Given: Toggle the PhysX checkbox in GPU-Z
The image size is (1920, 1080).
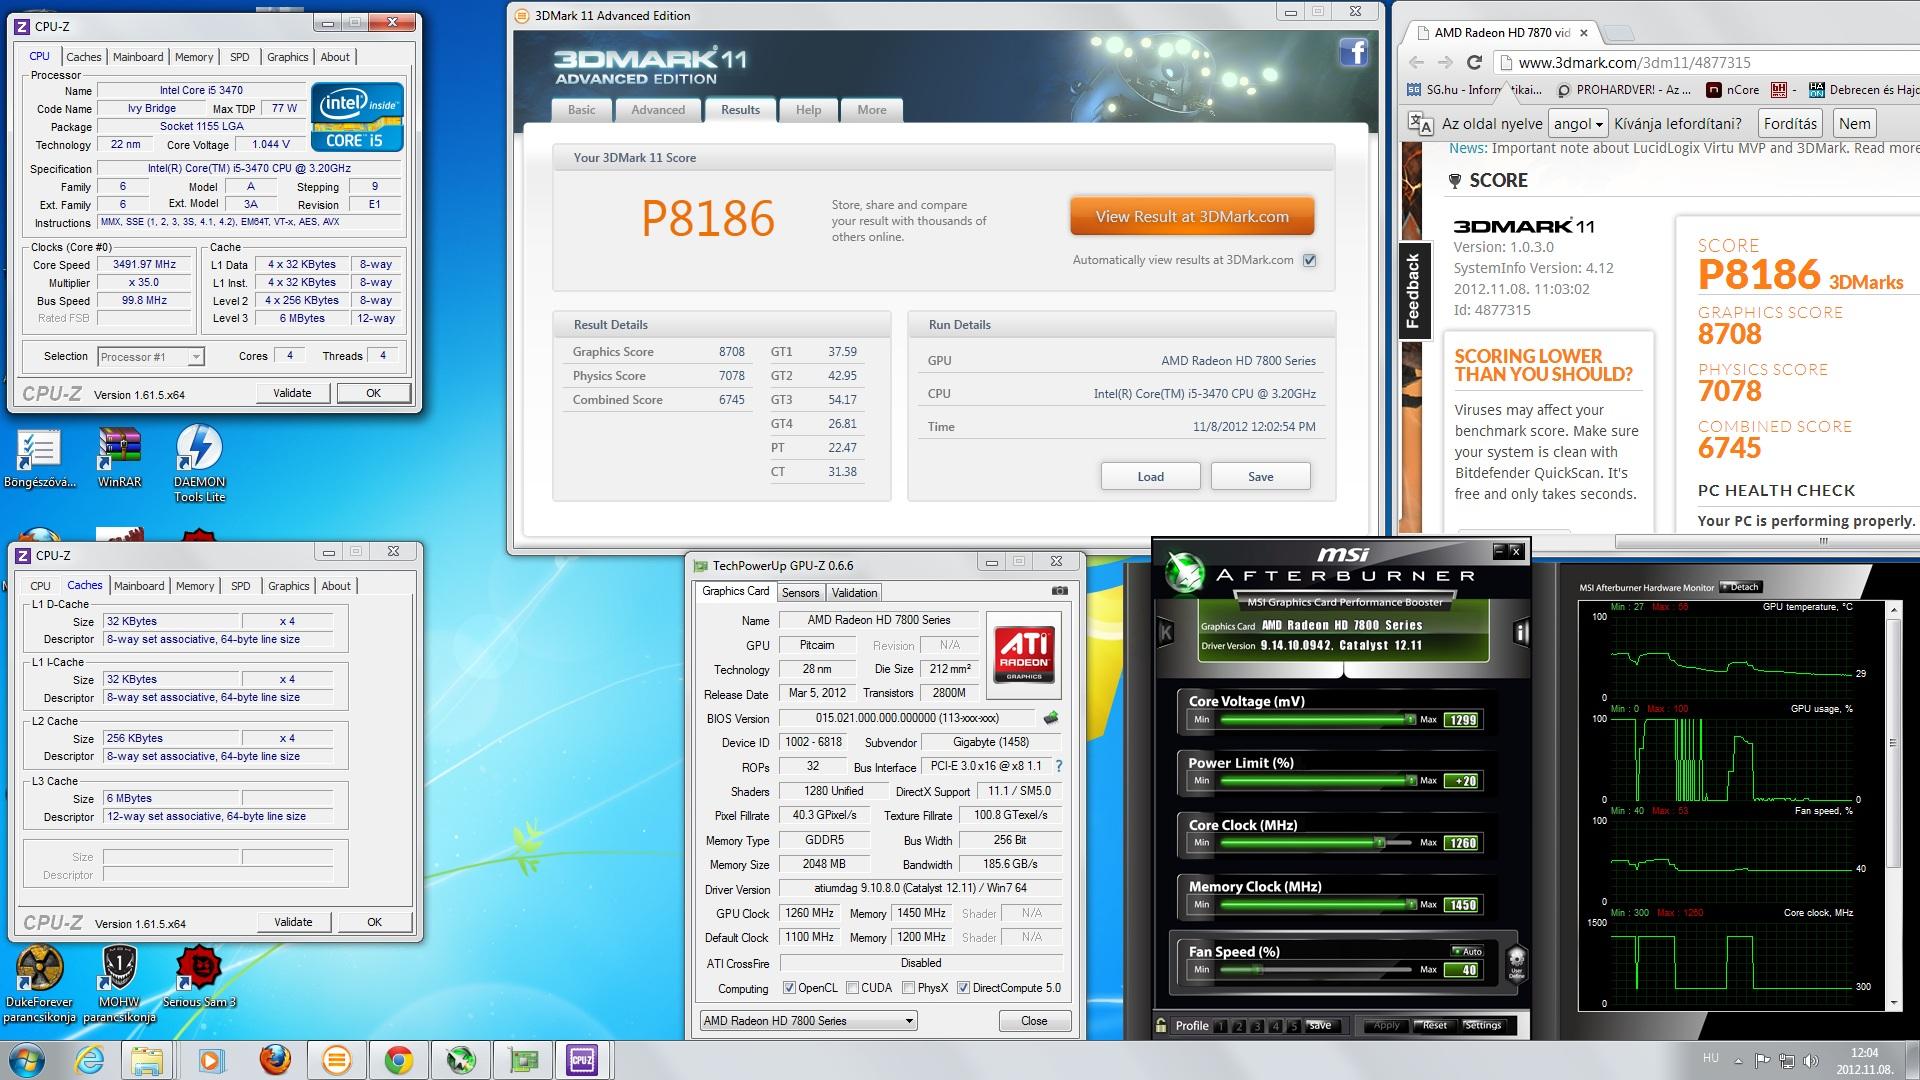Looking at the screenshot, I should pyautogui.click(x=908, y=988).
